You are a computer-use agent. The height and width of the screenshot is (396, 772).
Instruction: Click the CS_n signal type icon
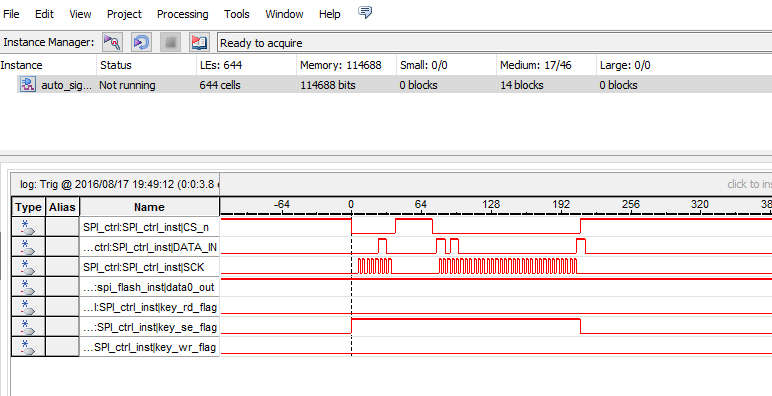click(x=28, y=227)
